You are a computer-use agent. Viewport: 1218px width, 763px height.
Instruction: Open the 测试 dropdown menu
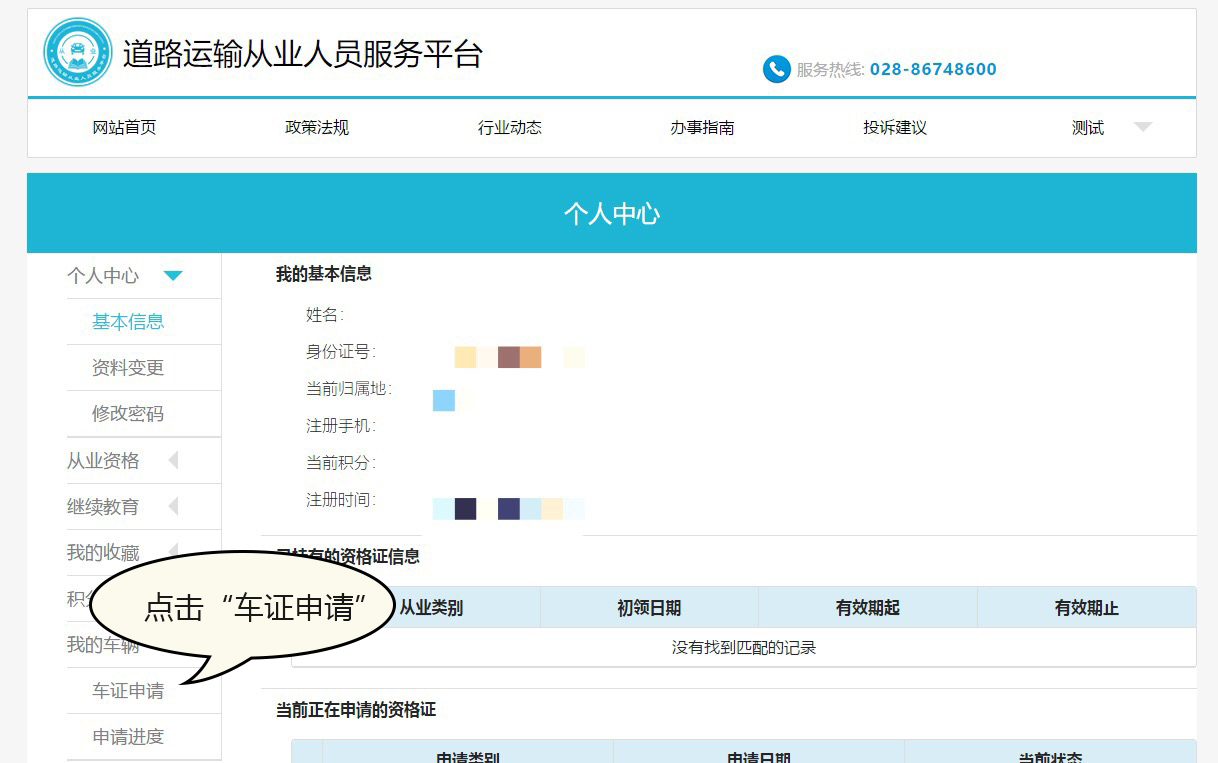[x=1088, y=127]
